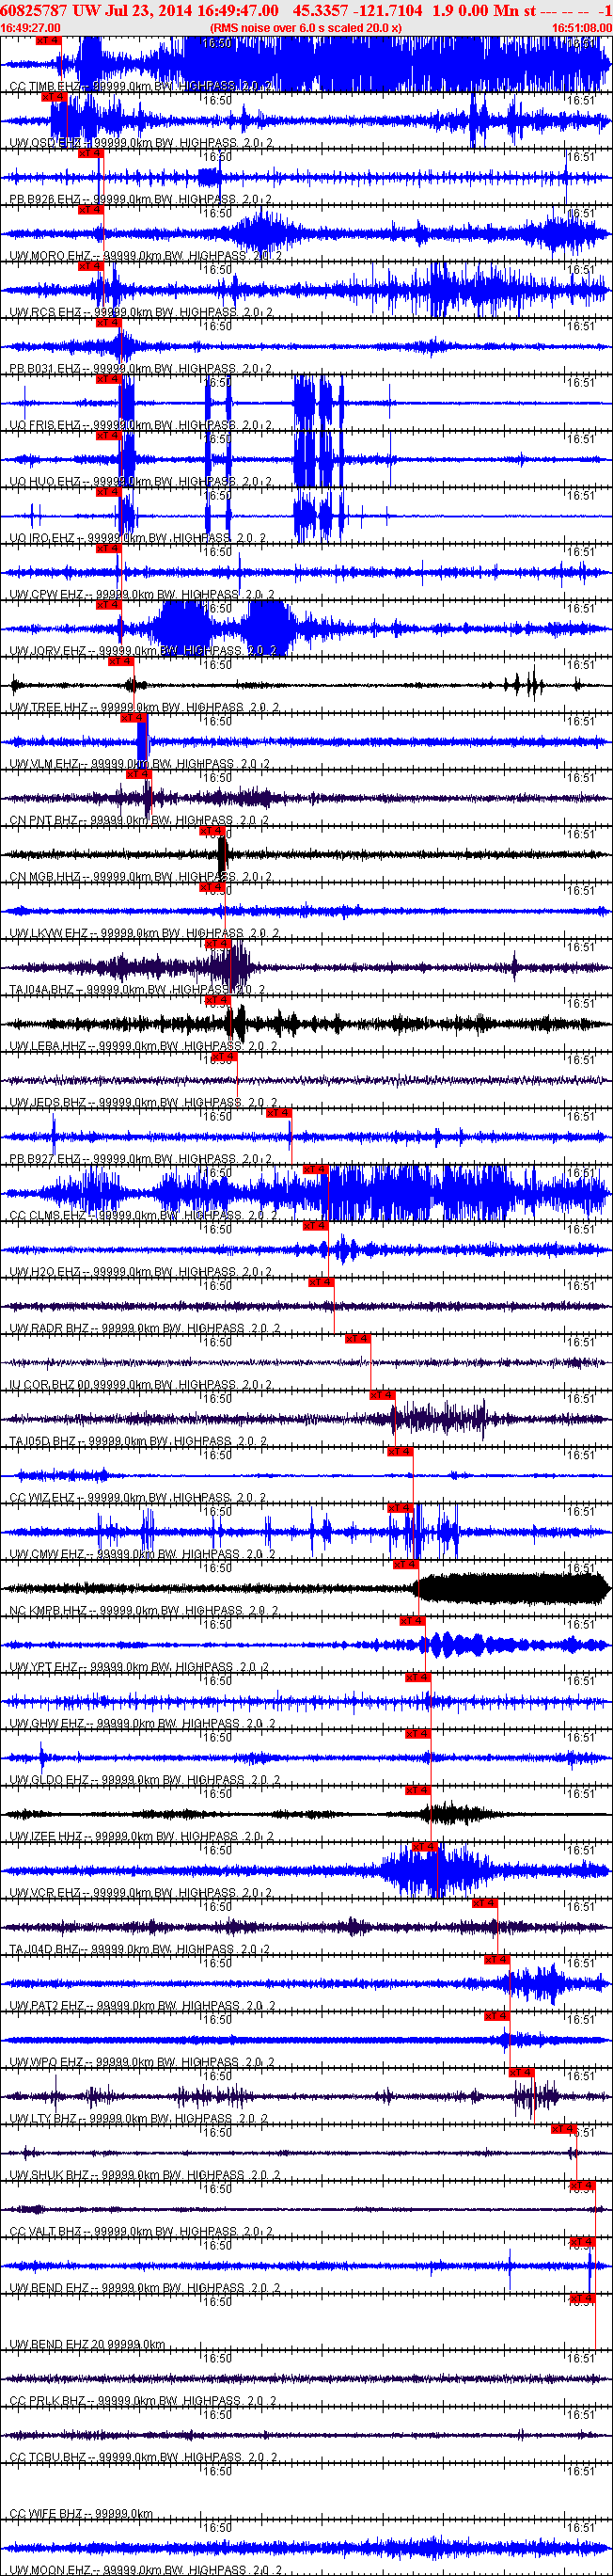Click the red pick marker on CC.CLMS trace

[x=315, y=1169]
